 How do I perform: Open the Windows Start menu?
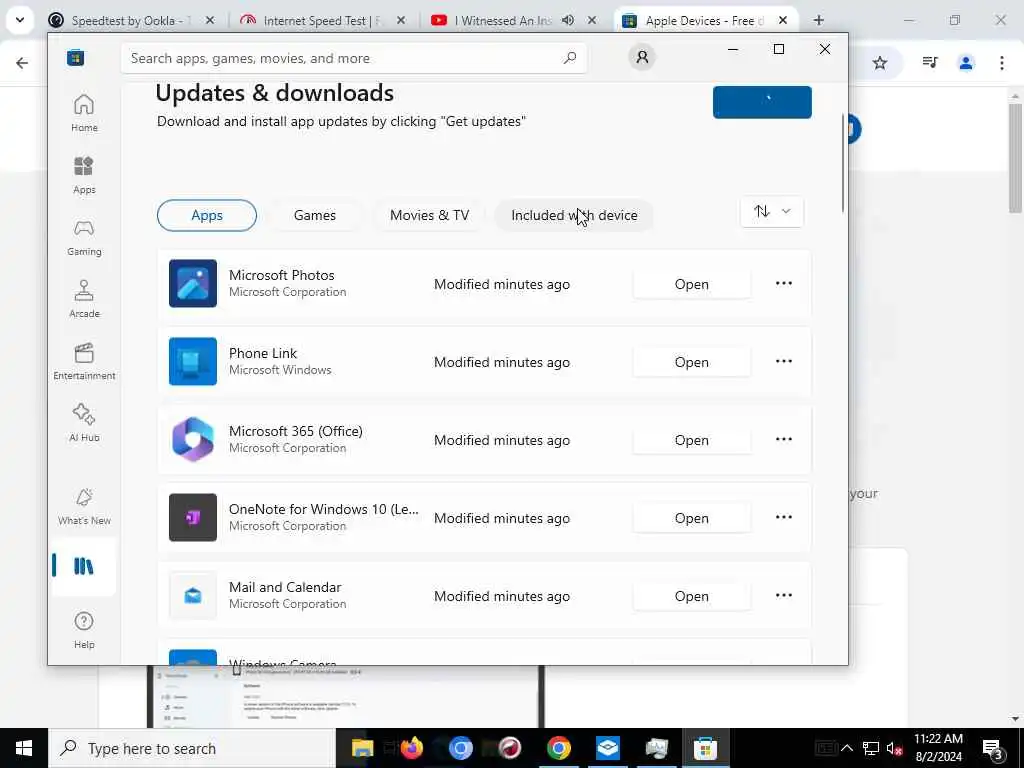pos(24,748)
